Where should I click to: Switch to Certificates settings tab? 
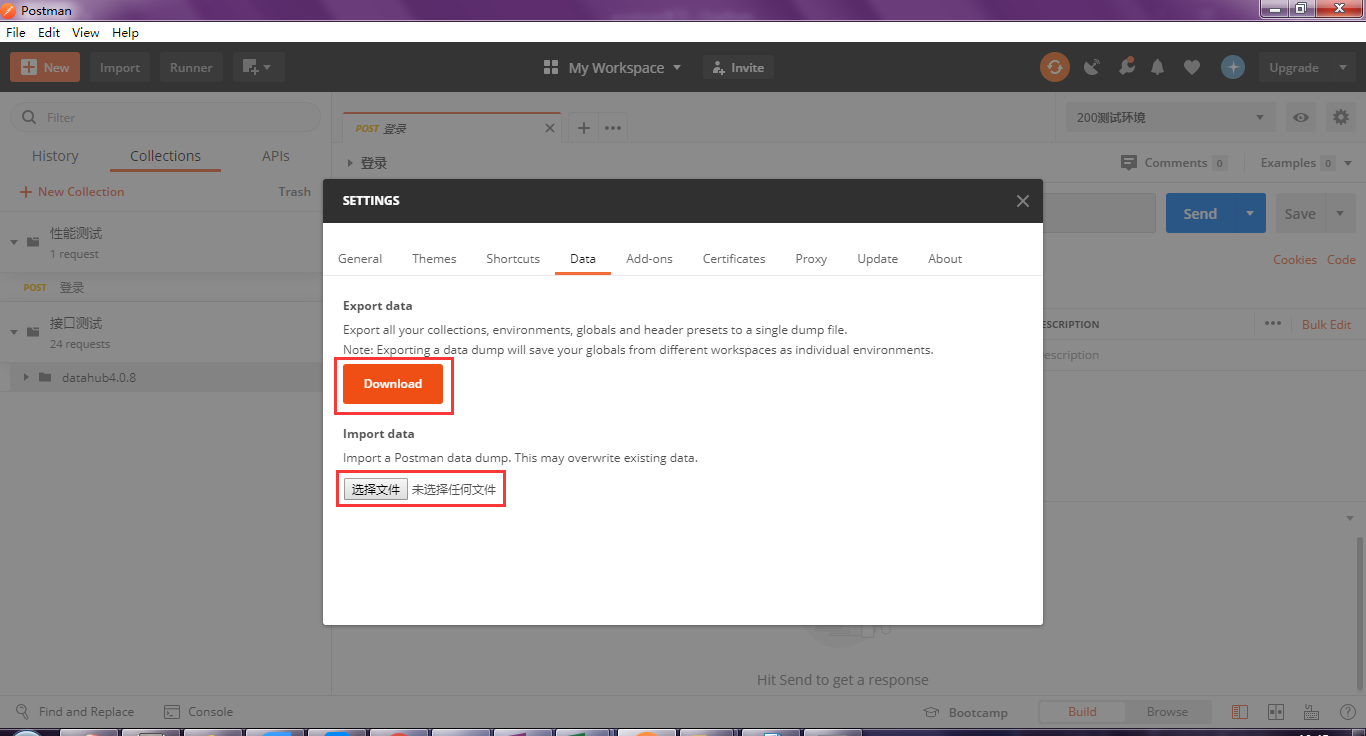[x=734, y=258]
